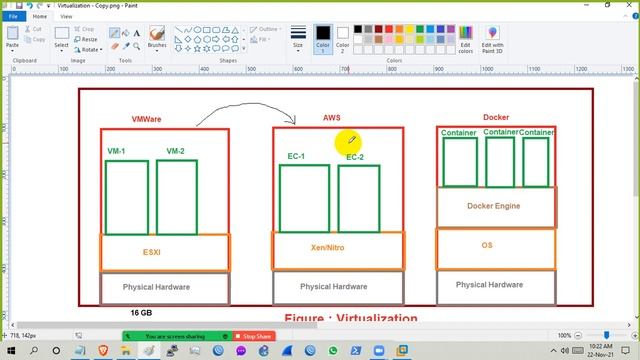
Task: Activate Color 1 swatch
Action: coord(322,39)
